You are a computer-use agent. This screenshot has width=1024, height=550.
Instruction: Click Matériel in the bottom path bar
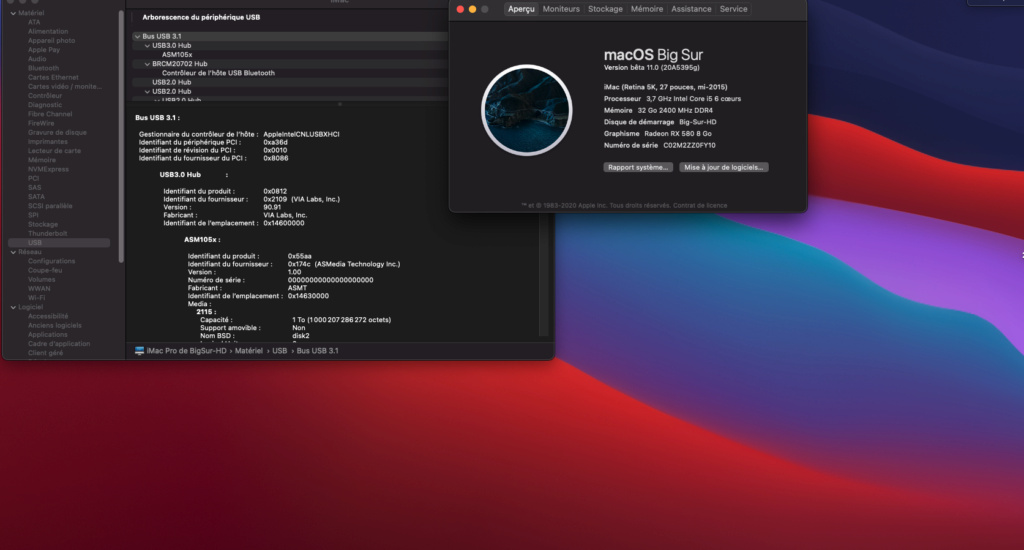249,351
